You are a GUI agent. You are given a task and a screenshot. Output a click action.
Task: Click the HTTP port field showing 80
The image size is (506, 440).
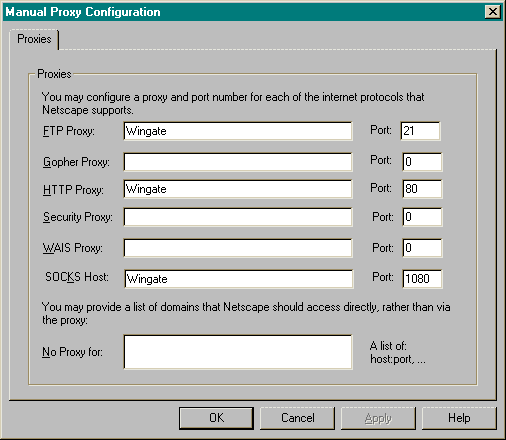tap(422, 189)
